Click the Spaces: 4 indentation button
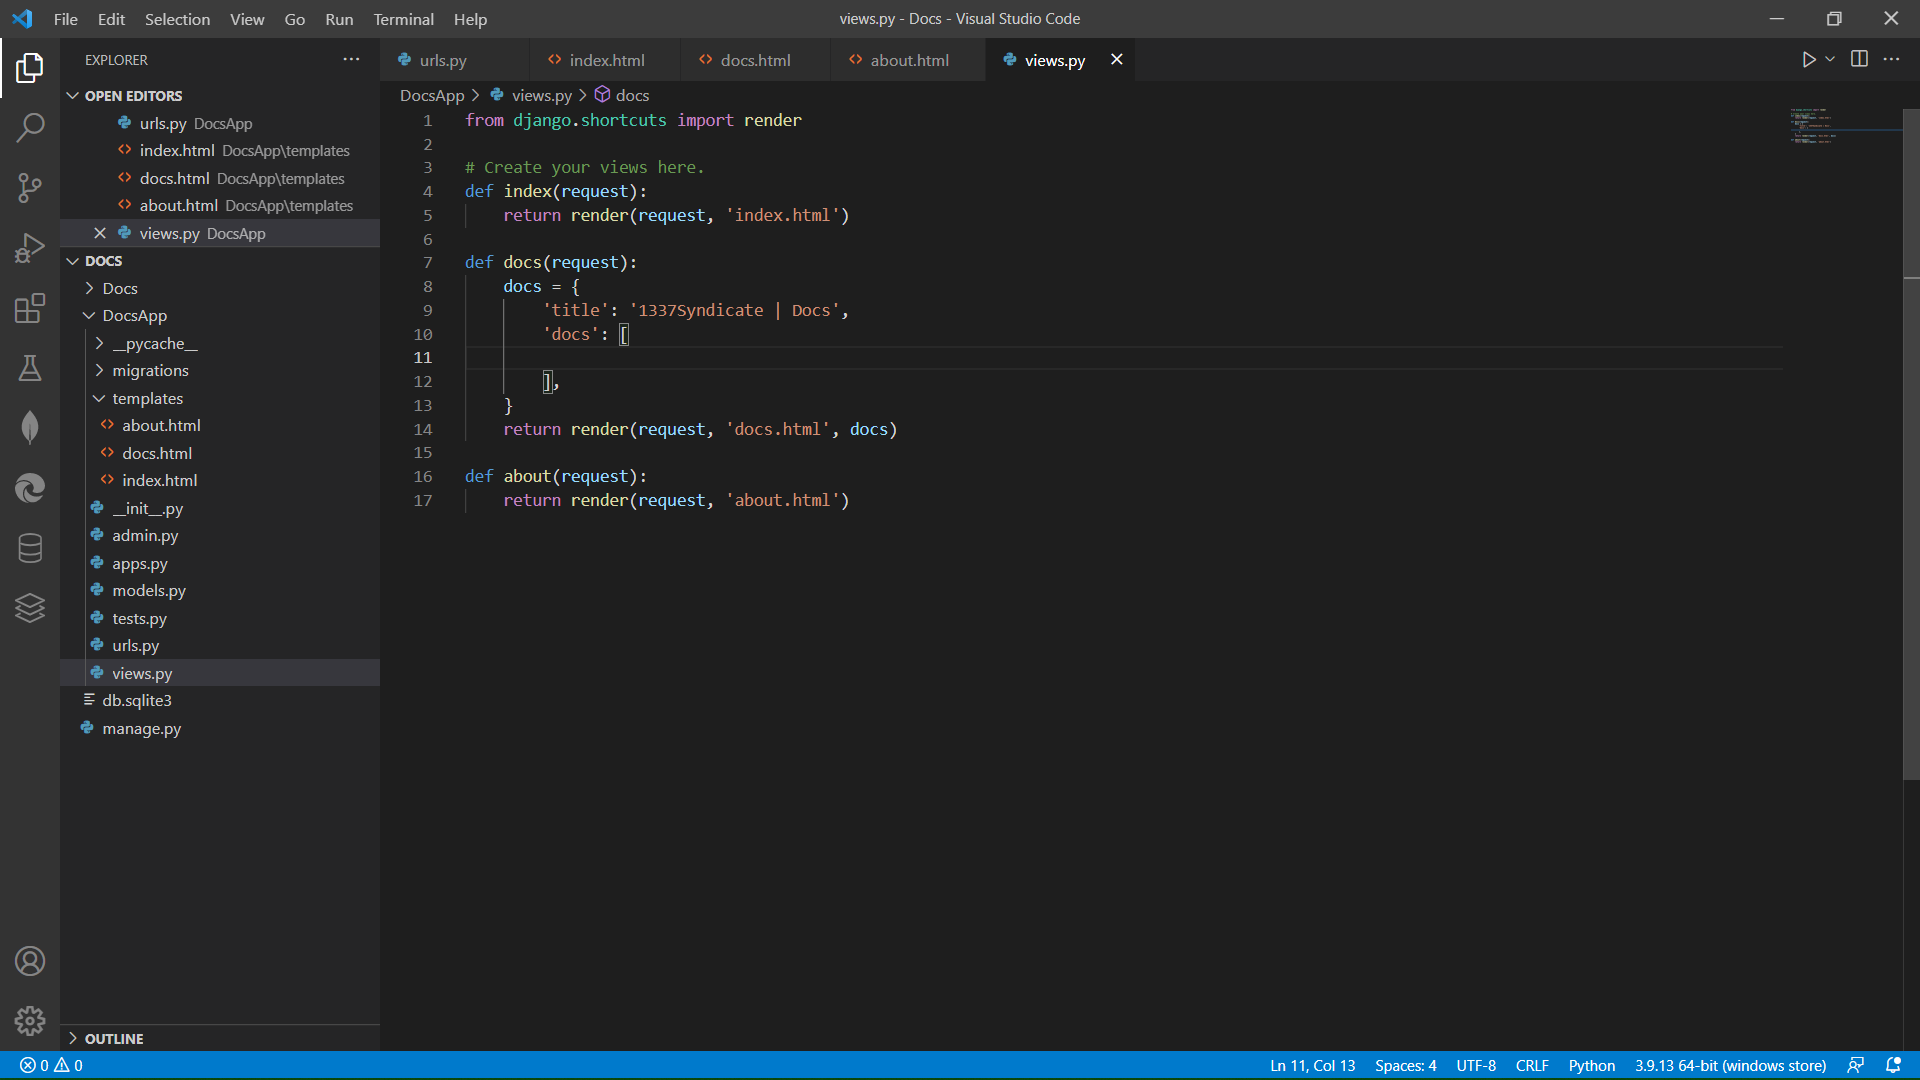 (x=1405, y=1065)
